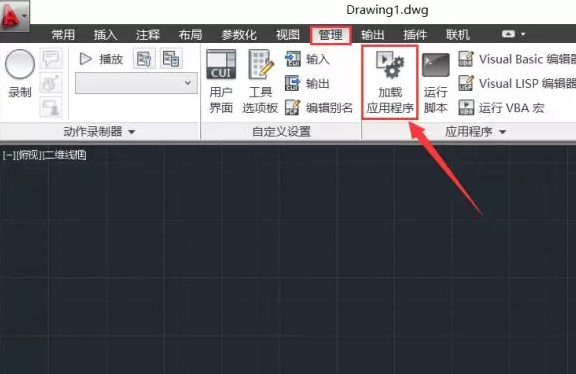This screenshot has width=576, height=374.
Task: Open the Tool Palettes (工具选项板) customizer
Action: tap(260, 82)
